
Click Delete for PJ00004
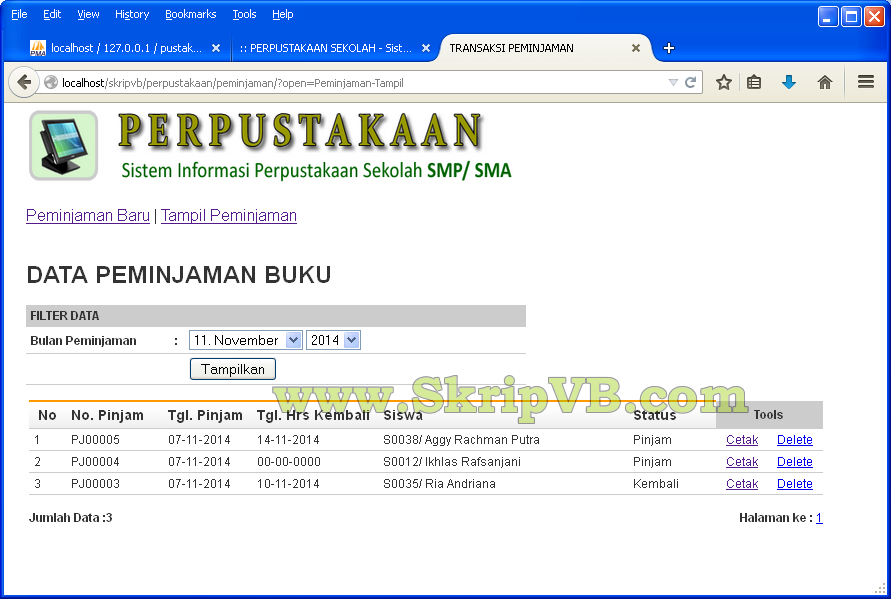(x=794, y=462)
